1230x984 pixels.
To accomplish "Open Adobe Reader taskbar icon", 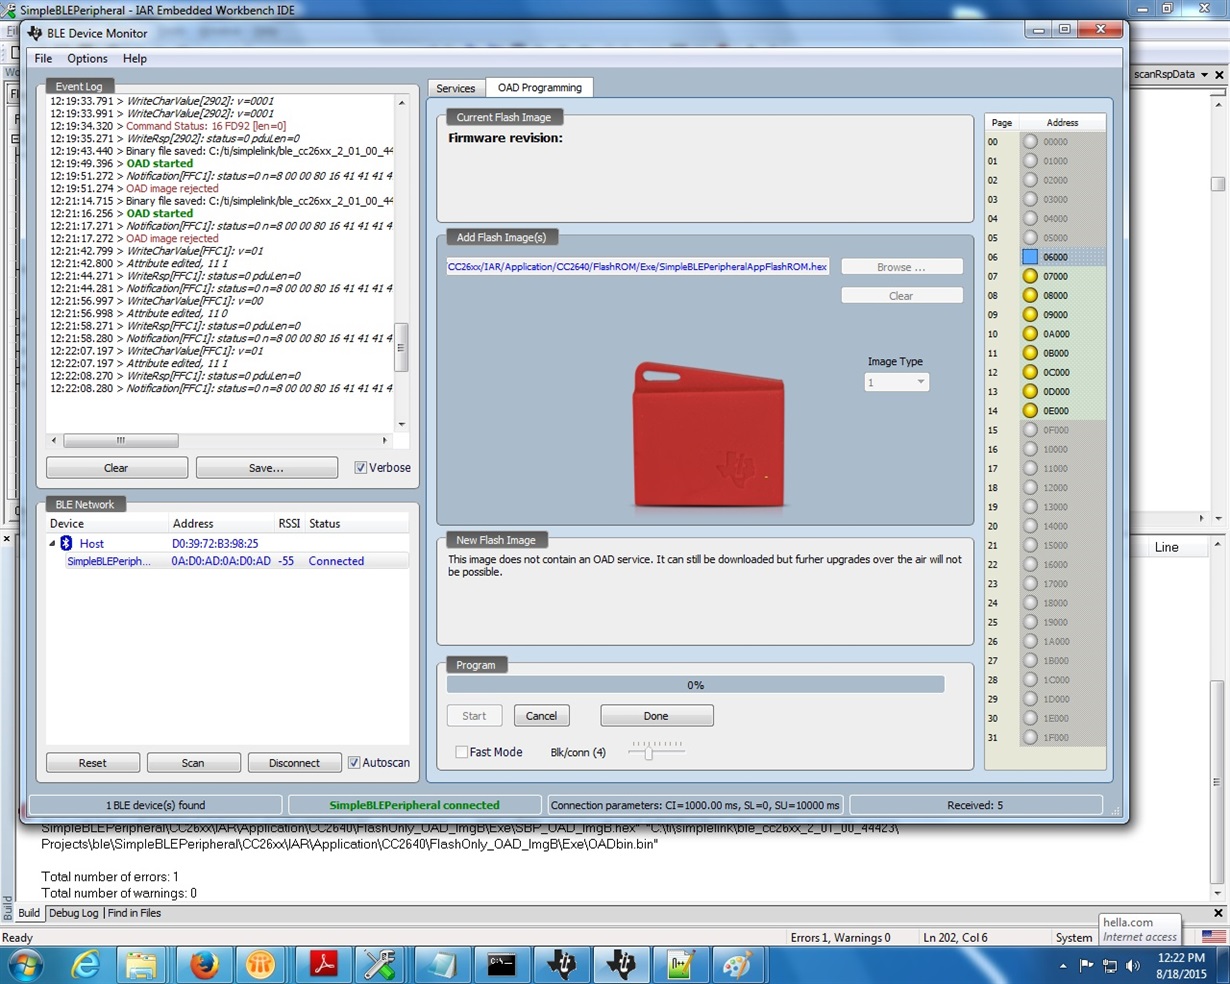I will [x=323, y=965].
